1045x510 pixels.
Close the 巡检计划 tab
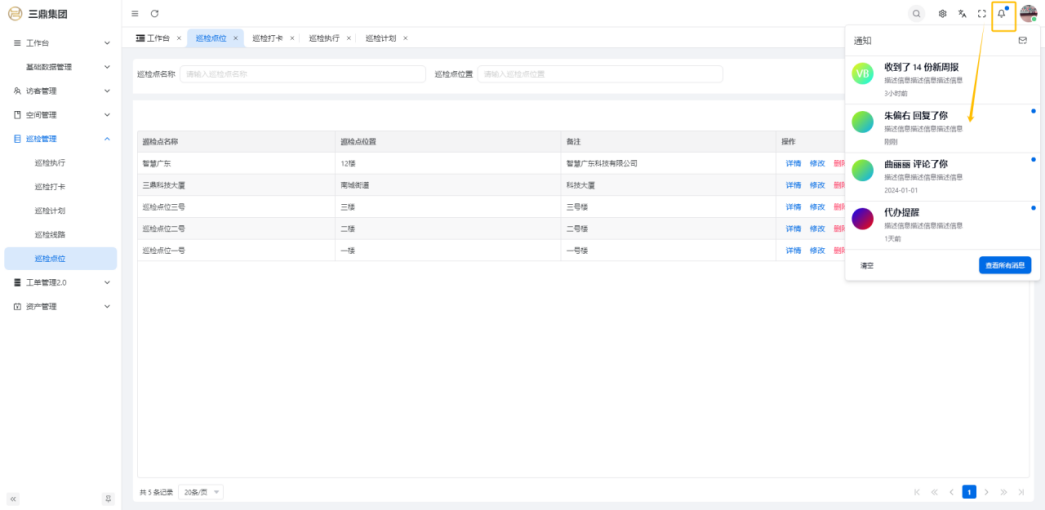pyautogui.click(x=405, y=38)
